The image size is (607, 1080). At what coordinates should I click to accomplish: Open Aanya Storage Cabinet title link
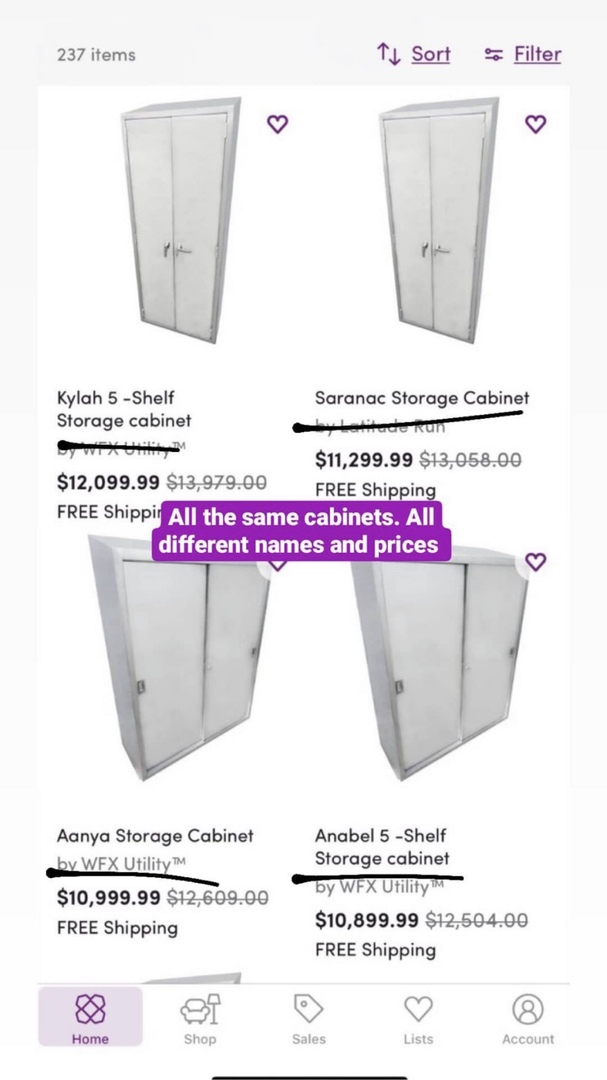coord(155,835)
